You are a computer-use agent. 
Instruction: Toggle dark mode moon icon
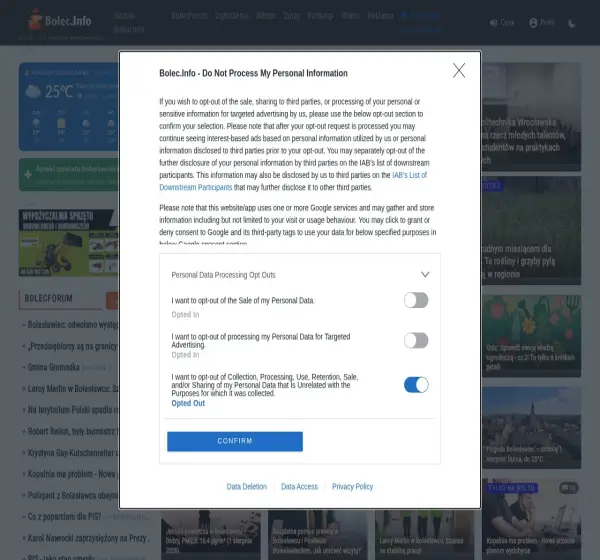572,24
